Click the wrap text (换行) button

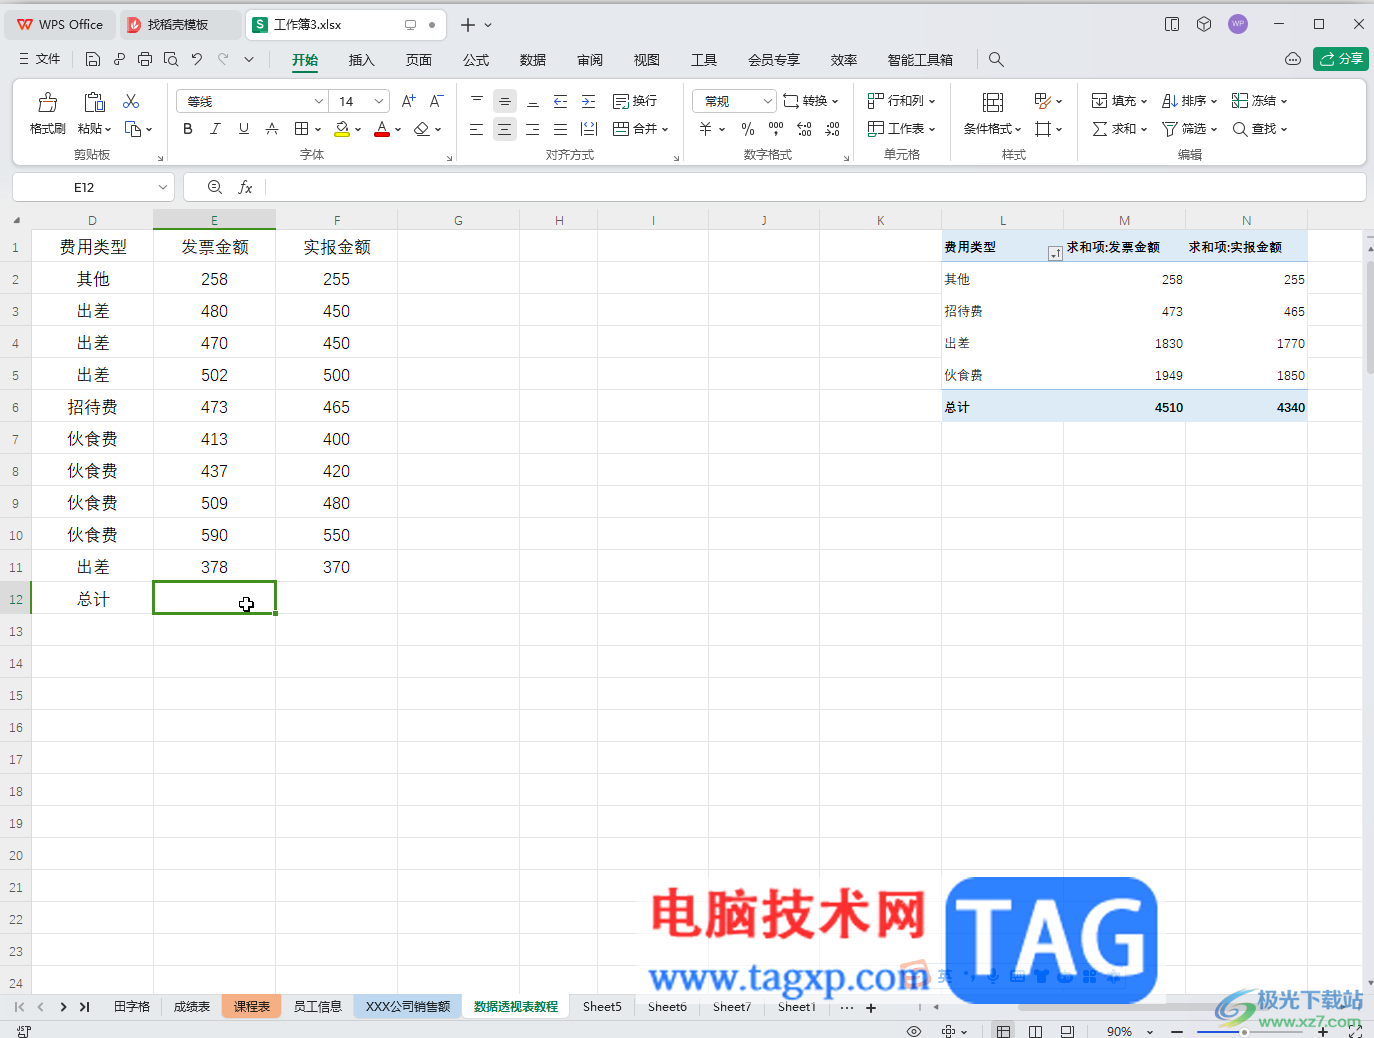[635, 101]
